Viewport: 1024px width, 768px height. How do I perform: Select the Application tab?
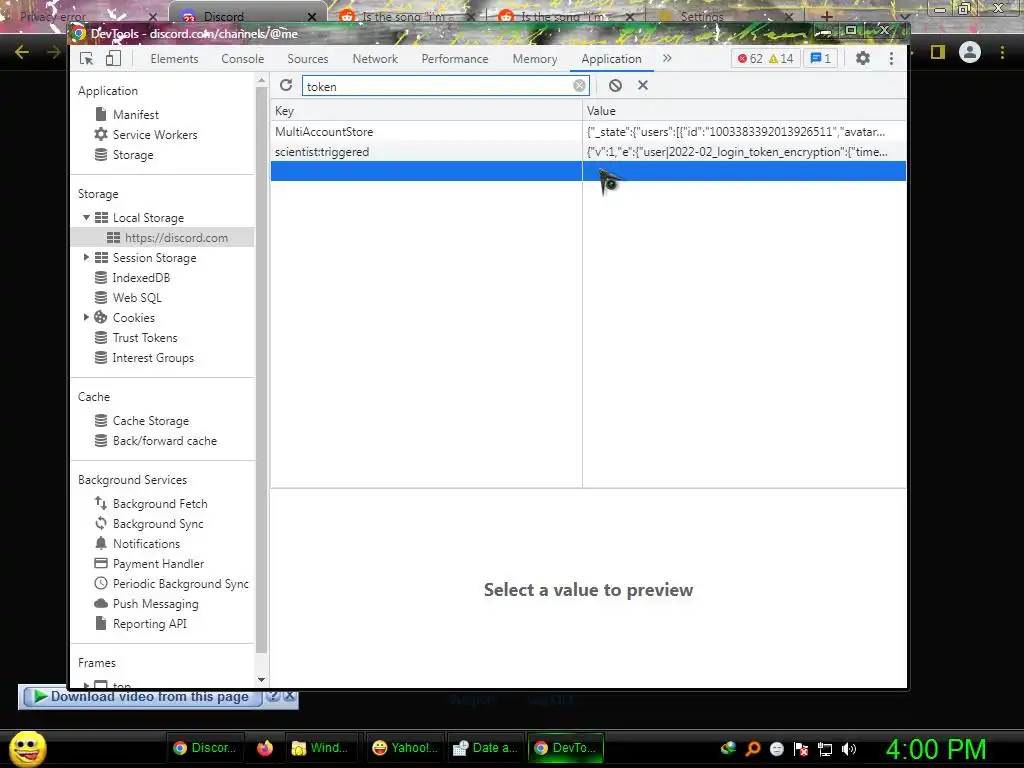coord(611,59)
